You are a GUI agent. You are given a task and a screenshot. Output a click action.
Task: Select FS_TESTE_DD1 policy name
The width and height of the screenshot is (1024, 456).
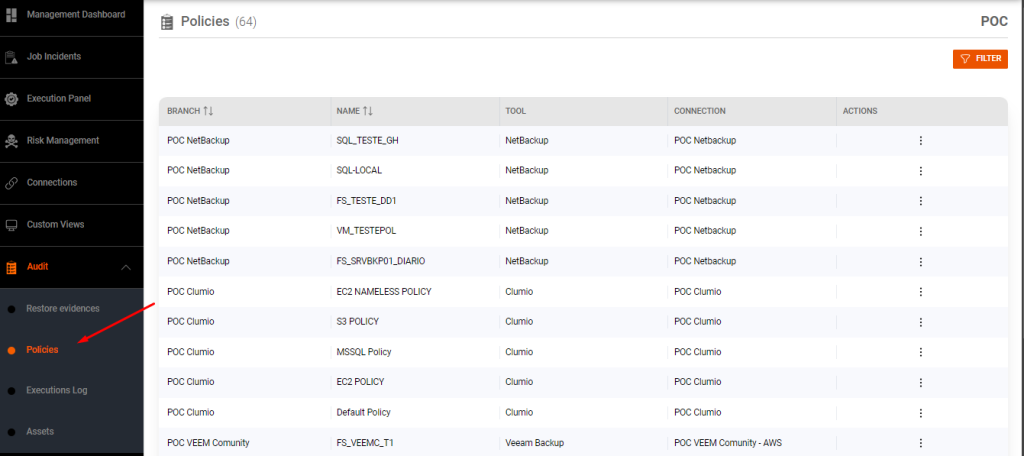tap(366, 201)
